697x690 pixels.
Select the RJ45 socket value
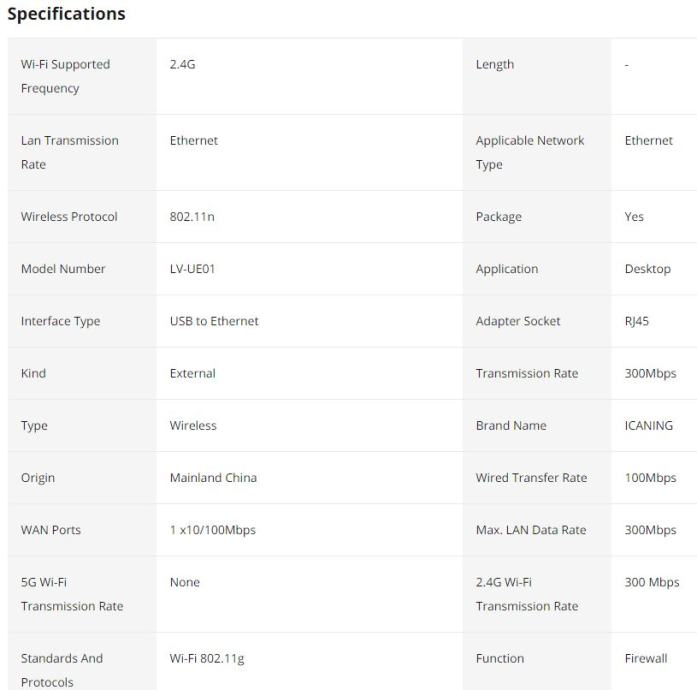(637, 321)
